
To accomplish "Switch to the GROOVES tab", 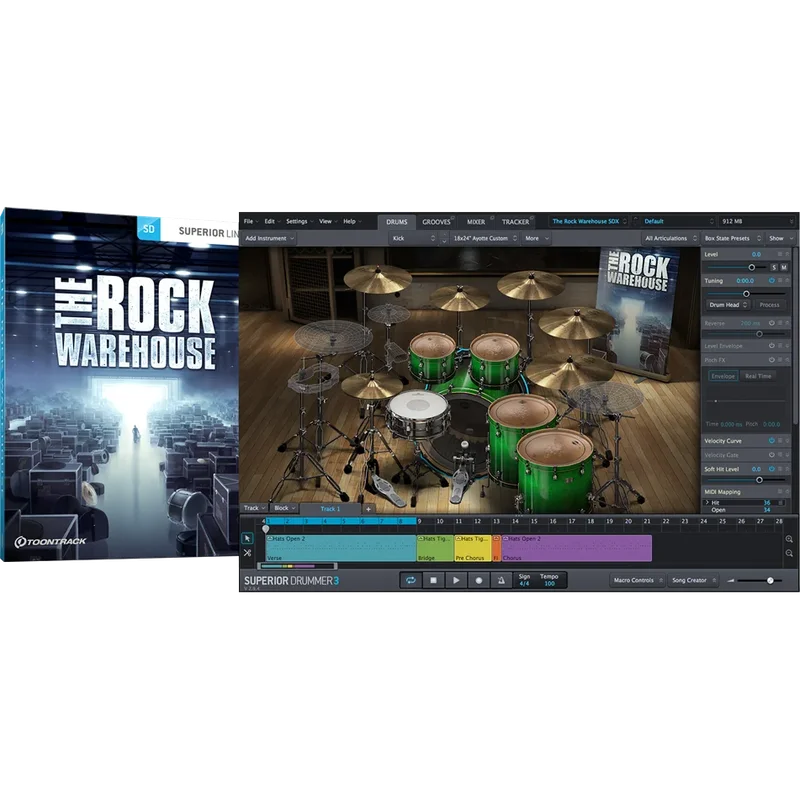I will (436, 222).
